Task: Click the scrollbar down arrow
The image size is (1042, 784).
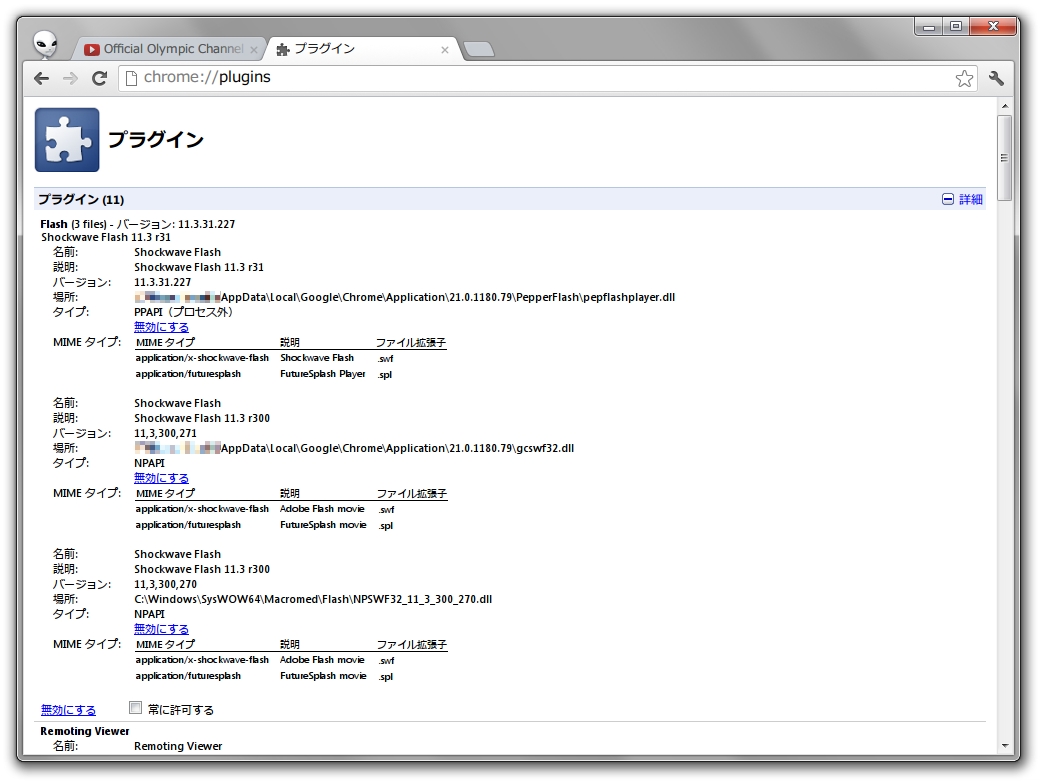Action: coord(1004,743)
